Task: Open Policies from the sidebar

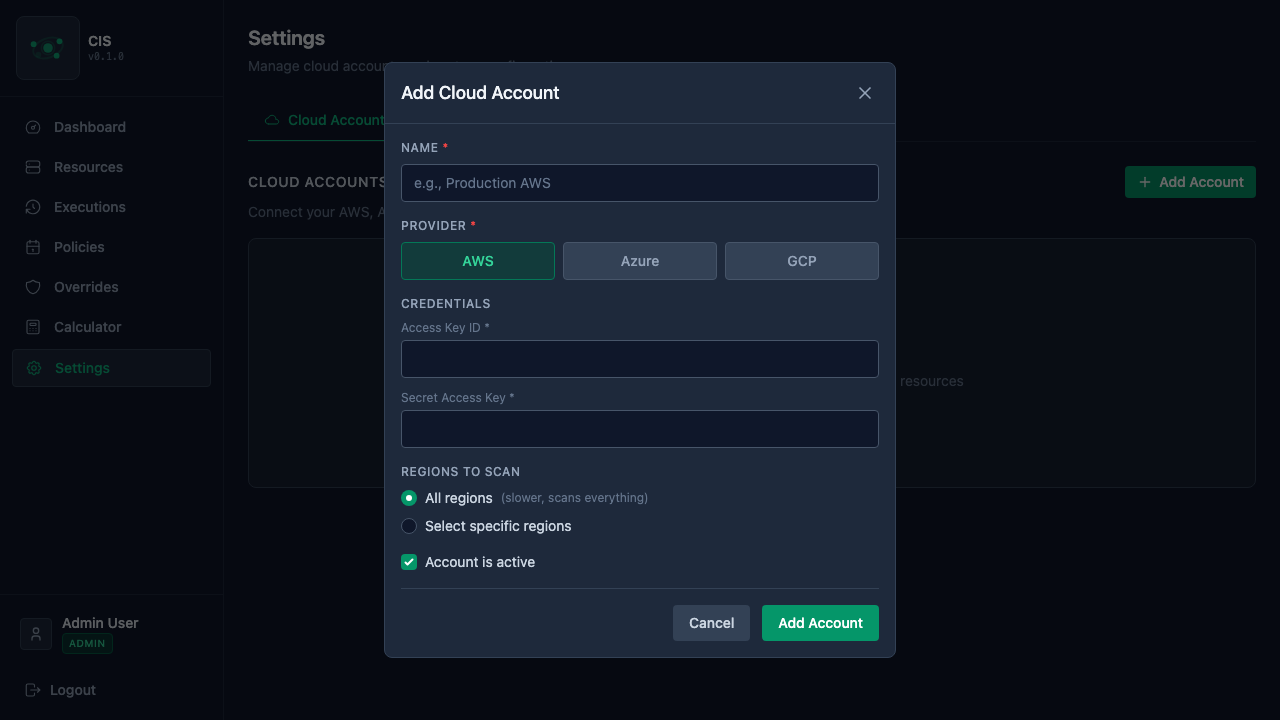Action: (x=111, y=247)
